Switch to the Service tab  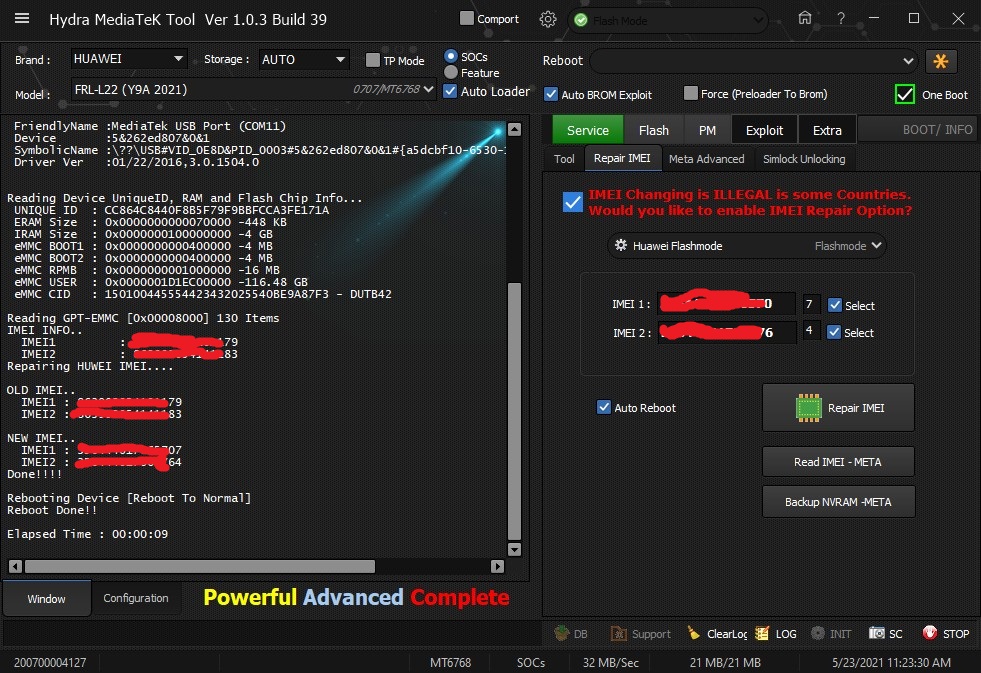(x=587, y=130)
